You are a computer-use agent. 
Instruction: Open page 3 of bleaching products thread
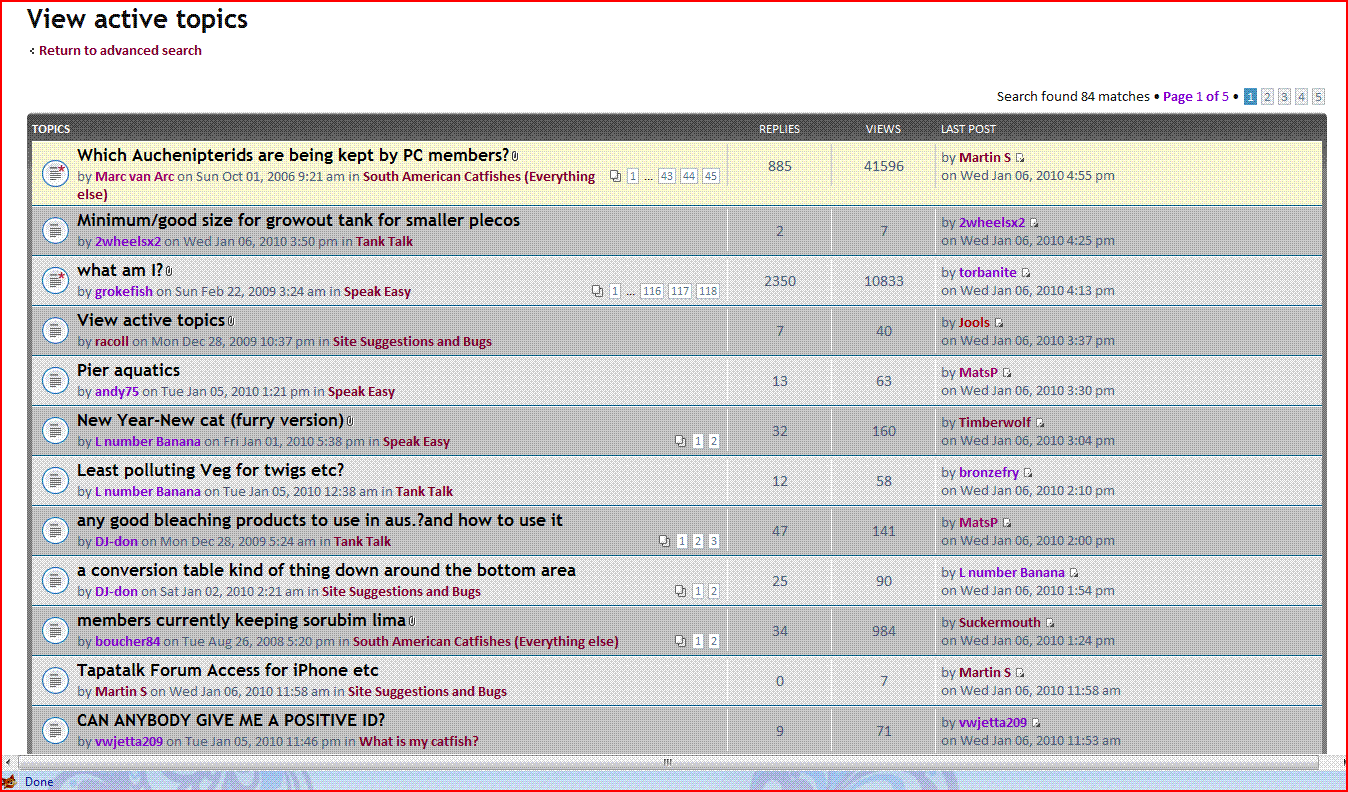714,541
